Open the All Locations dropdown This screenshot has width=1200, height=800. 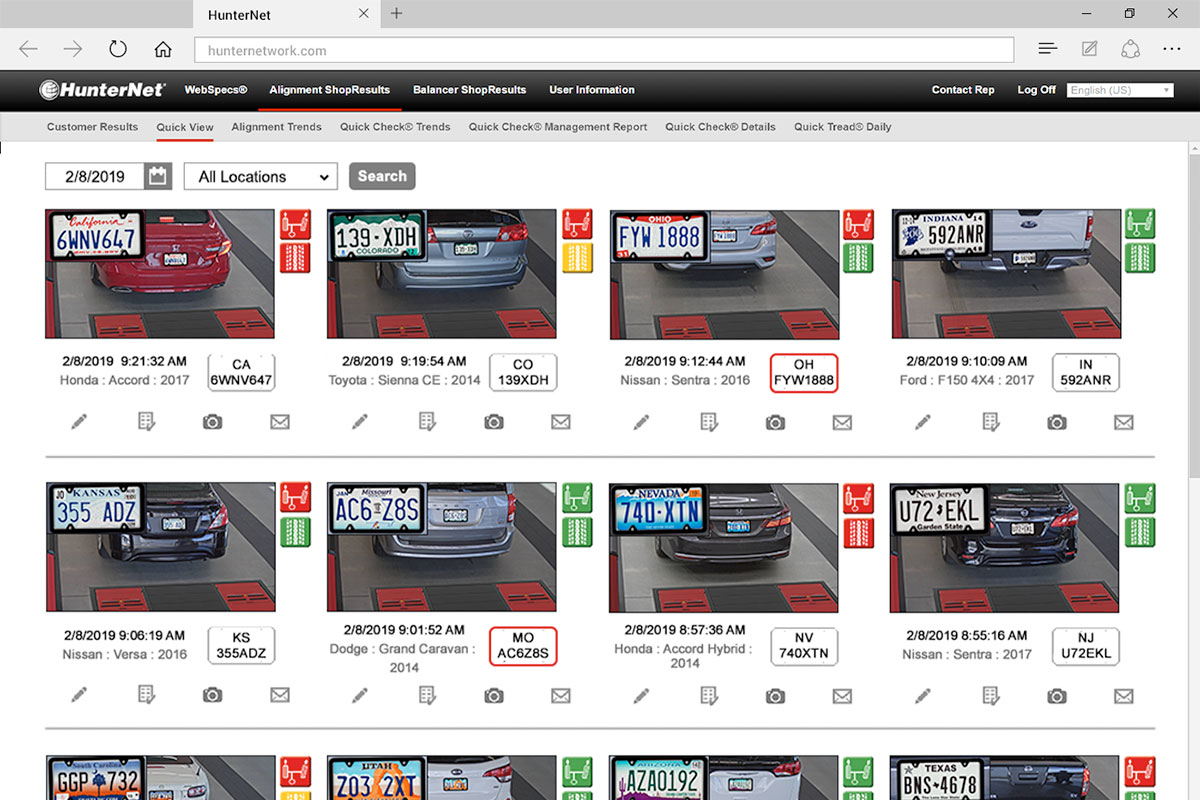pyautogui.click(x=261, y=176)
